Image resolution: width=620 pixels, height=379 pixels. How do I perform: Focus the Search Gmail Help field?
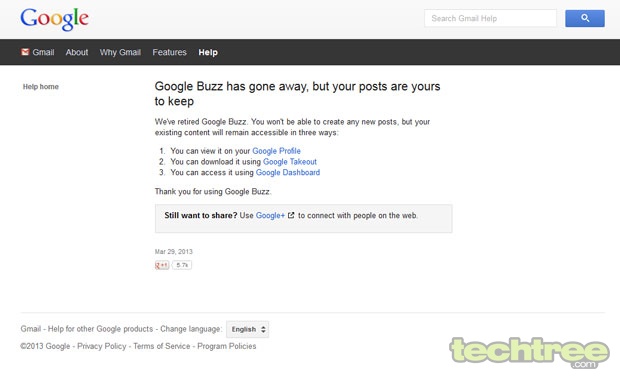pyautogui.click(x=490, y=18)
